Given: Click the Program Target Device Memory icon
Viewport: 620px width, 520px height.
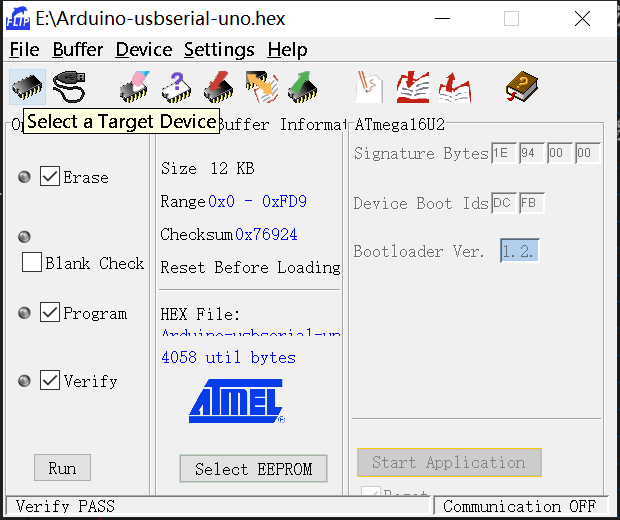Looking at the screenshot, I should [x=219, y=87].
